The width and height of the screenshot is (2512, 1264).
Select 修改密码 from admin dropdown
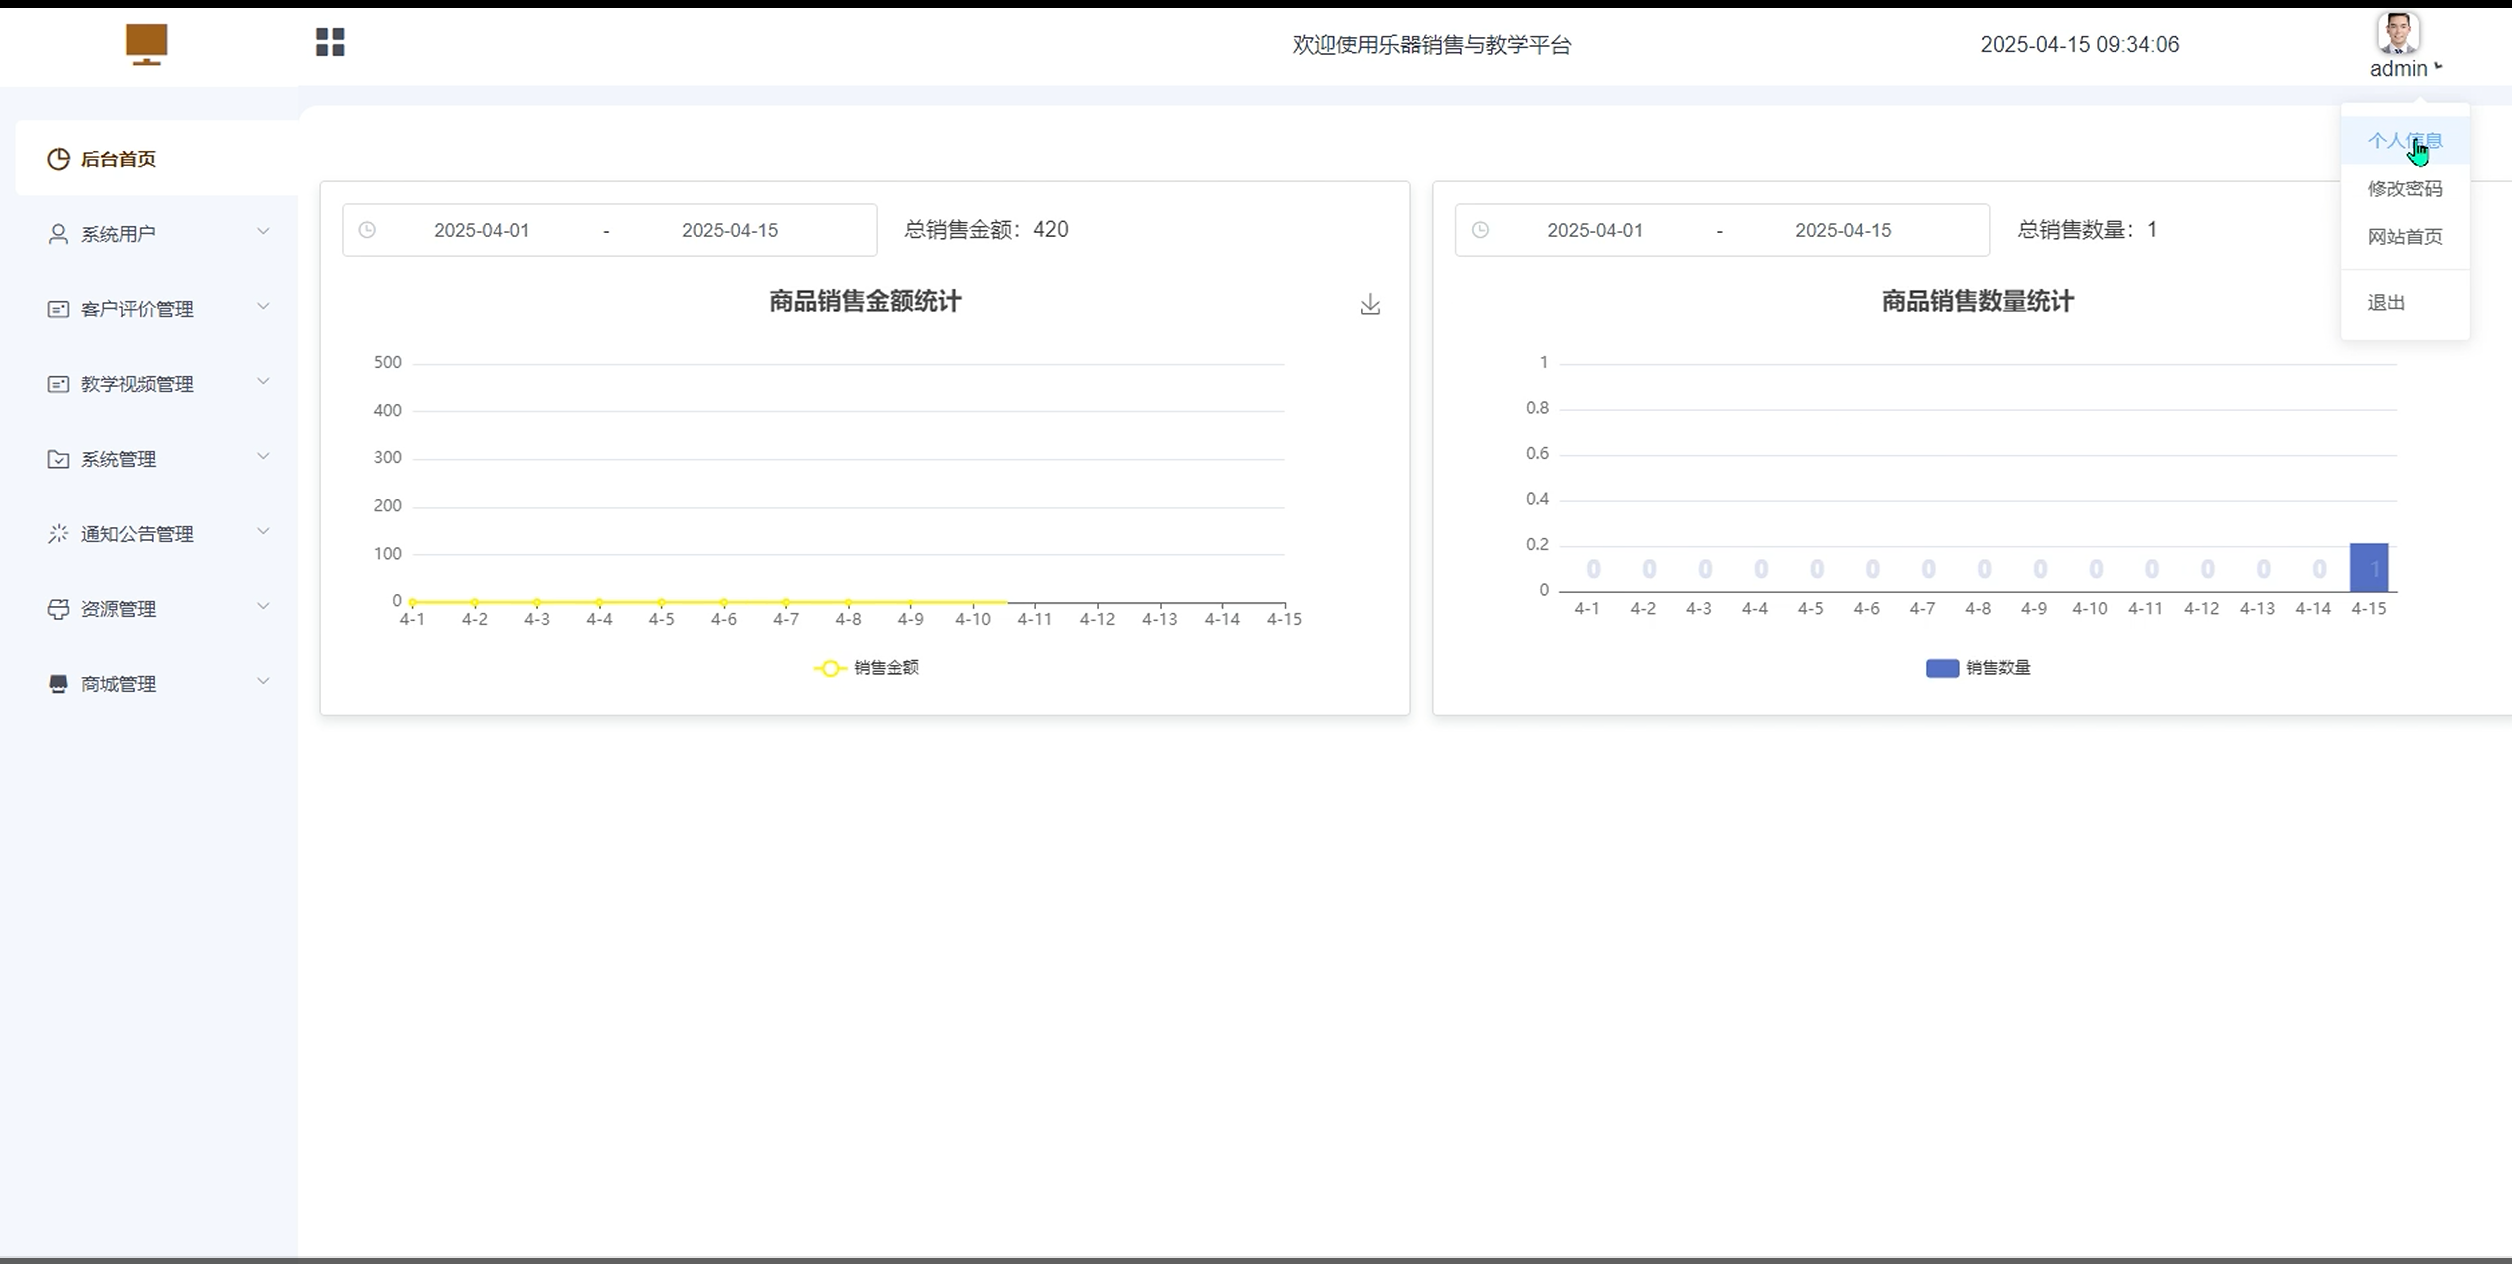[x=2404, y=189]
